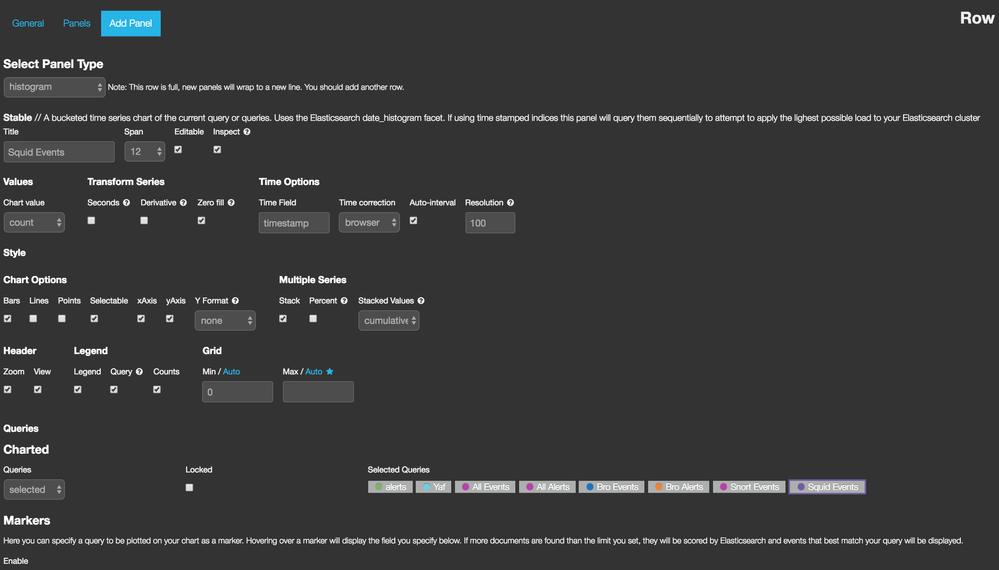Expand the Time correction browser dropdown
This screenshot has width=999, height=570.
369,223
